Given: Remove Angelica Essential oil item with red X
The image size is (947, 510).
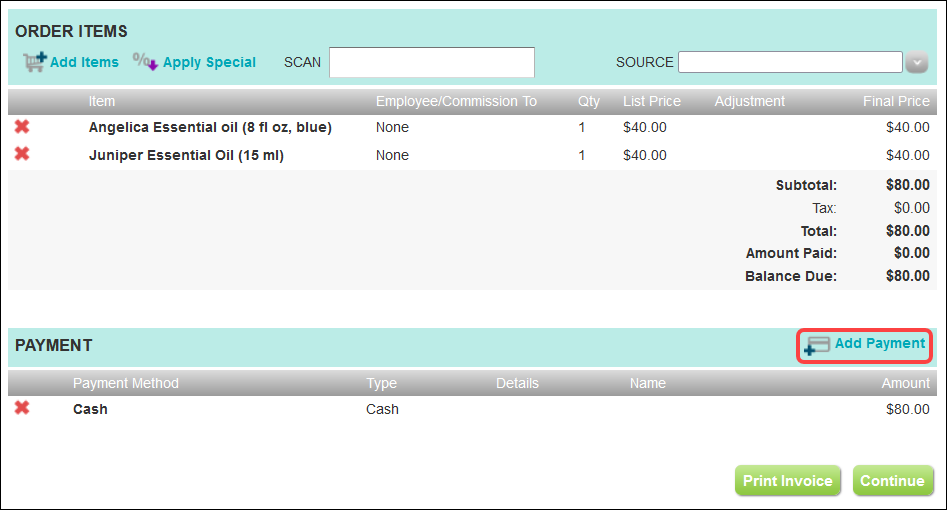Looking at the screenshot, I should pyautogui.click(x=22, y=126).
